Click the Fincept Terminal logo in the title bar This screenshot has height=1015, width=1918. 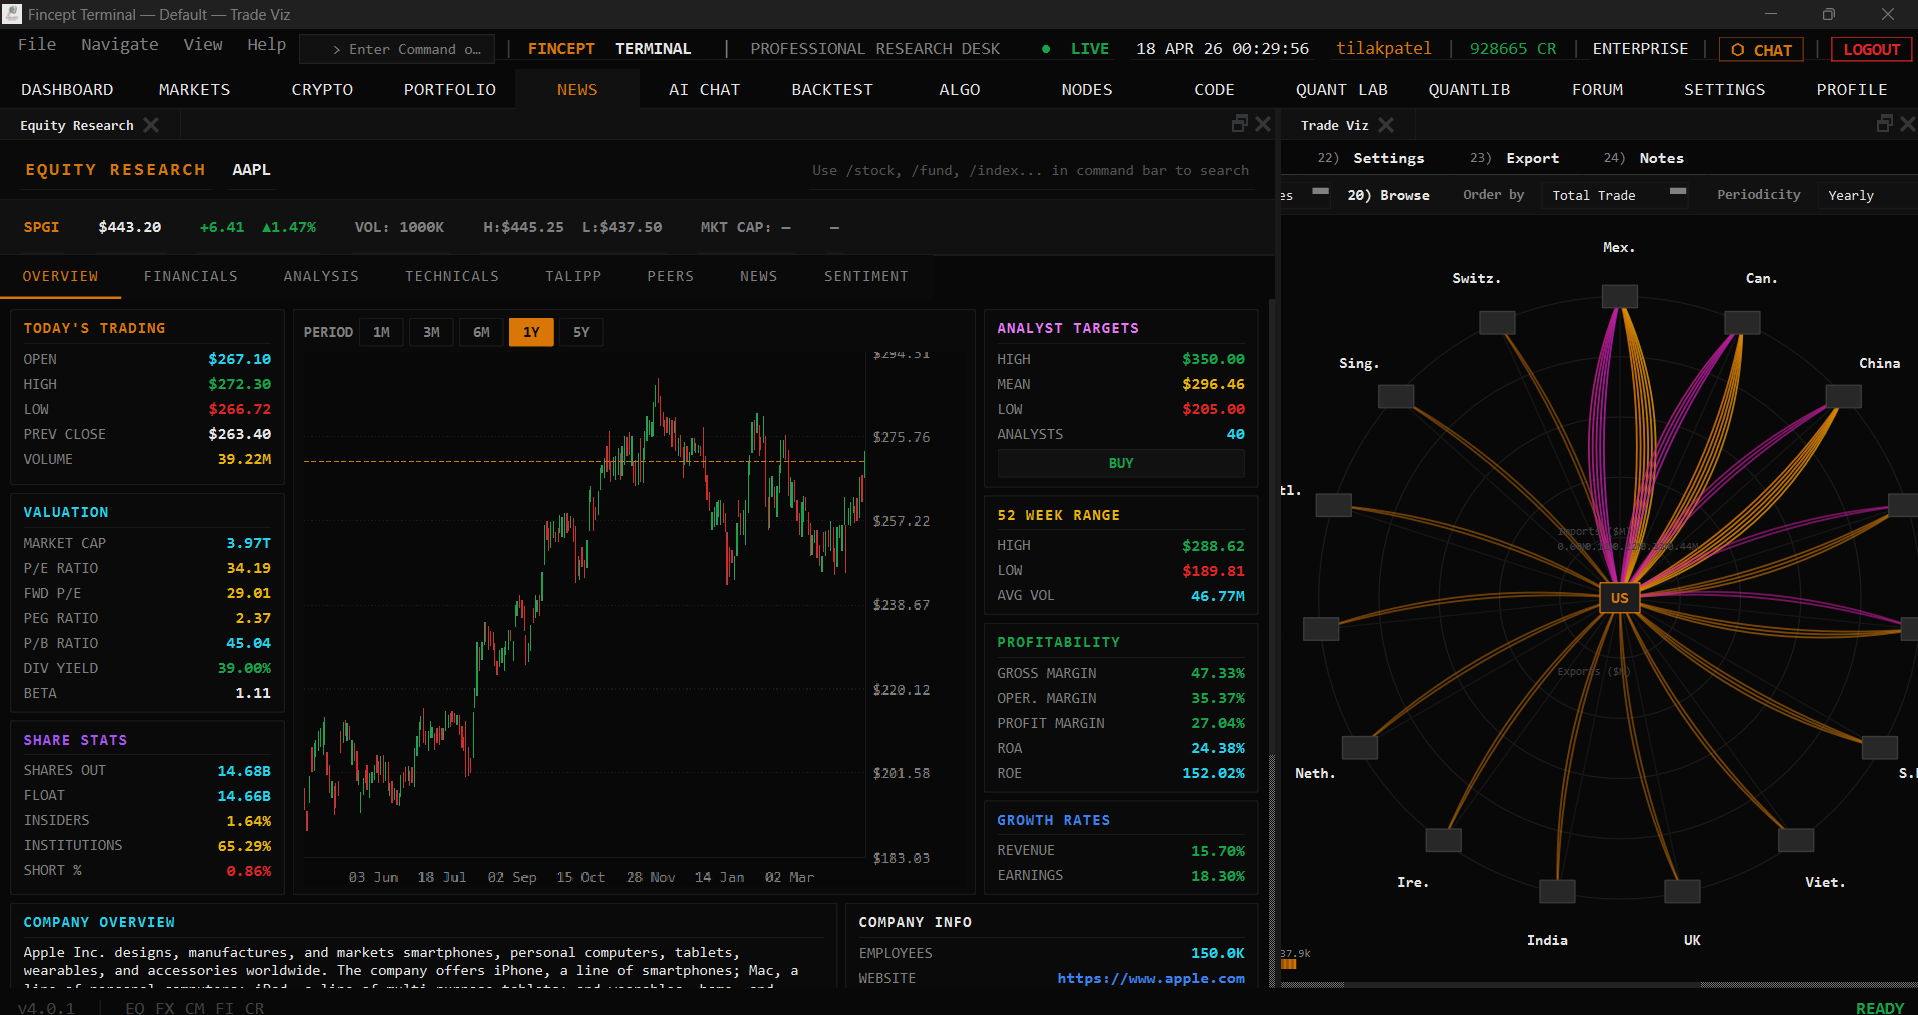point(12,14)
